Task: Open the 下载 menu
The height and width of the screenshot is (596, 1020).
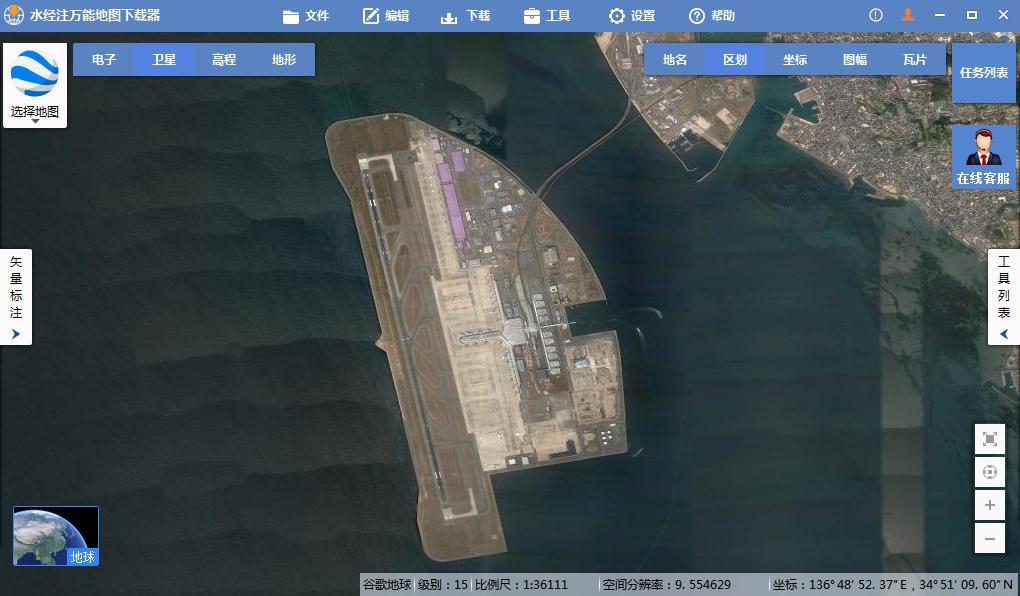Action: tap(466, 16)
